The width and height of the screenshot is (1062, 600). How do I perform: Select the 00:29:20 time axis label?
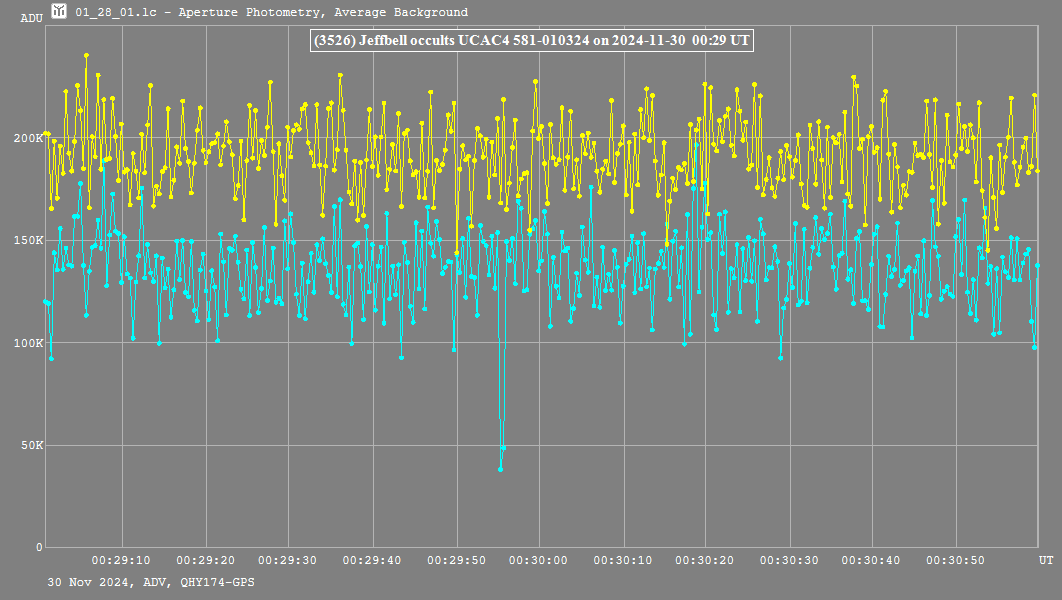205,561
